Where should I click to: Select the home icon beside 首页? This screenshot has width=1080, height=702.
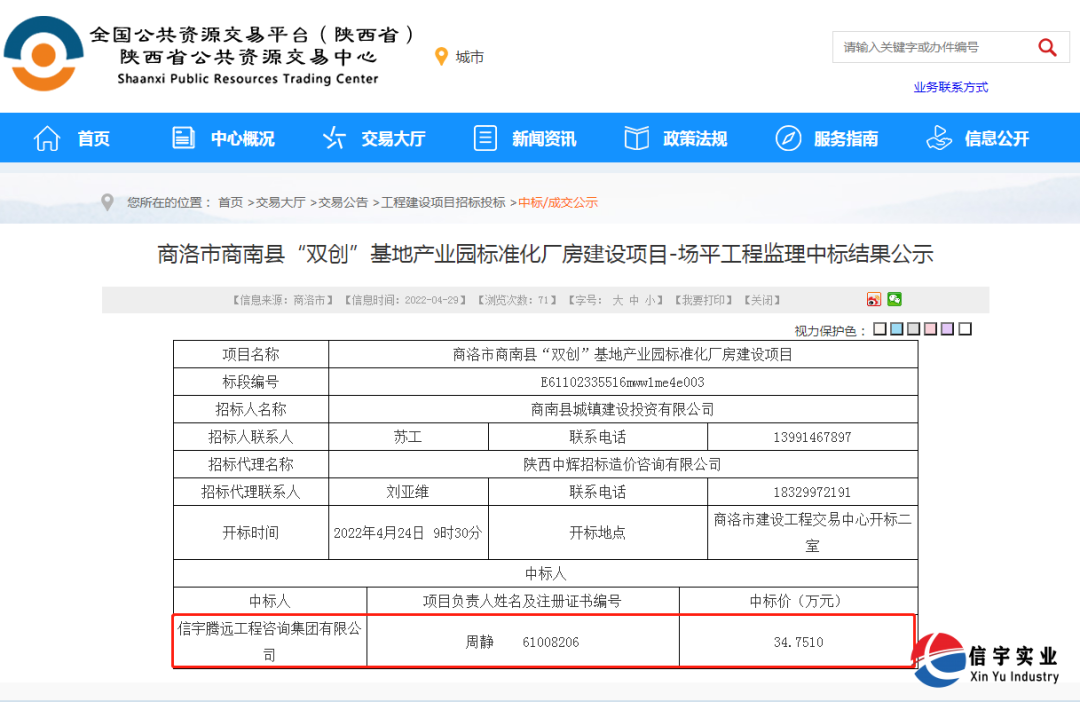point(47,138)
